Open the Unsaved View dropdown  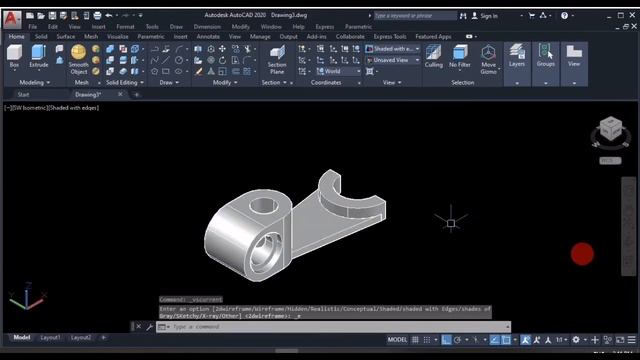coord(392,60)
